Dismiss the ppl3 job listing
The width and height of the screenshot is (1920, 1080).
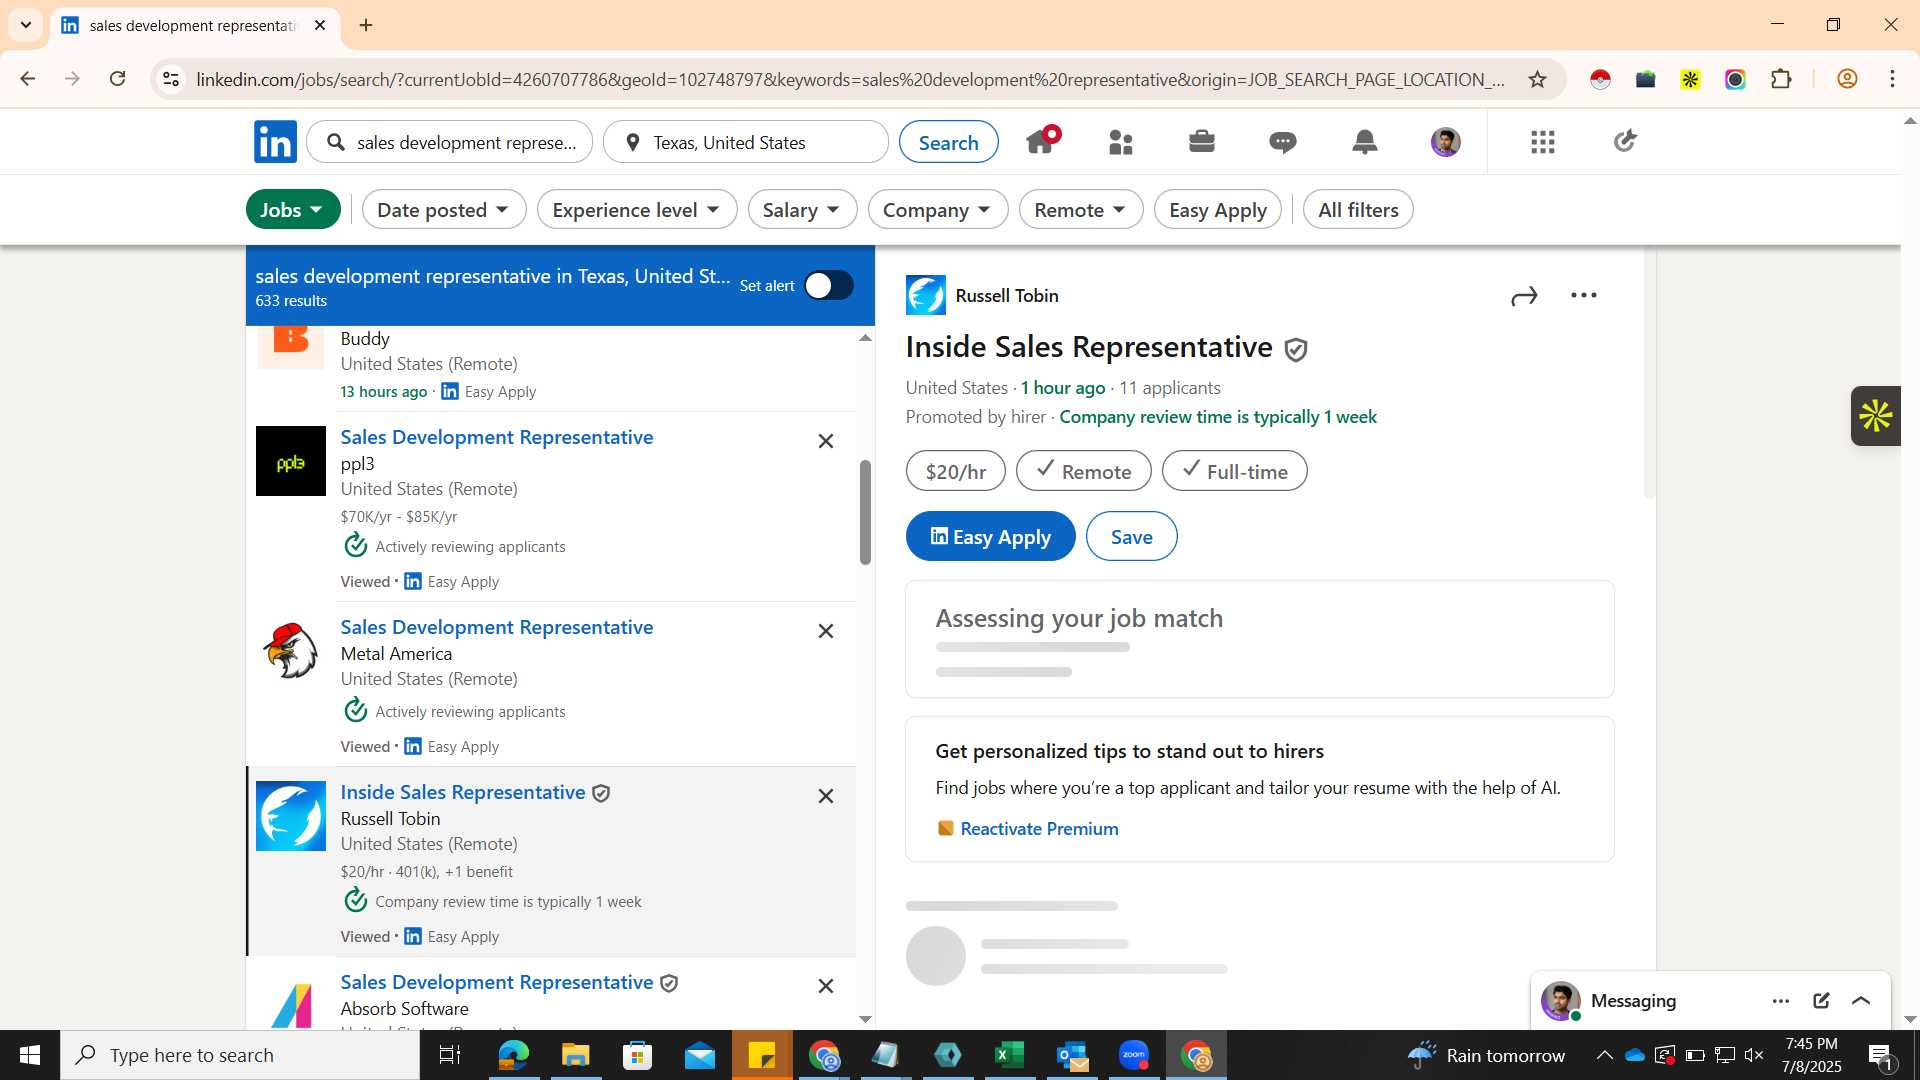tap(826, 441)
